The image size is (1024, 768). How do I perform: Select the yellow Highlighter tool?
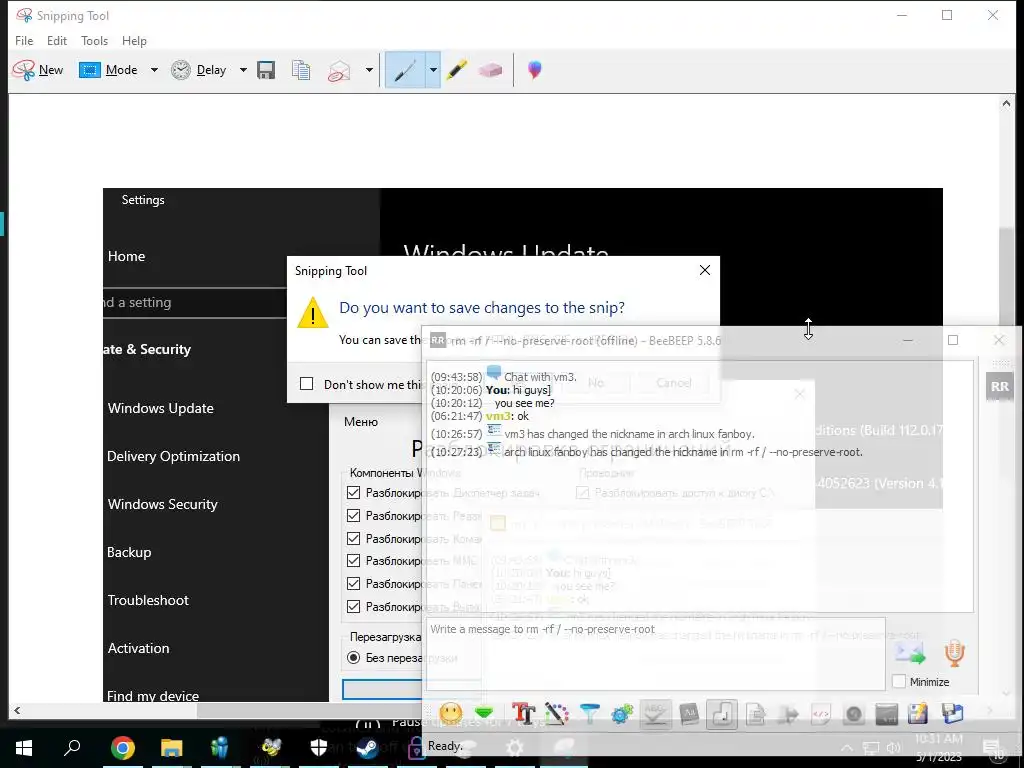(457, 70)
